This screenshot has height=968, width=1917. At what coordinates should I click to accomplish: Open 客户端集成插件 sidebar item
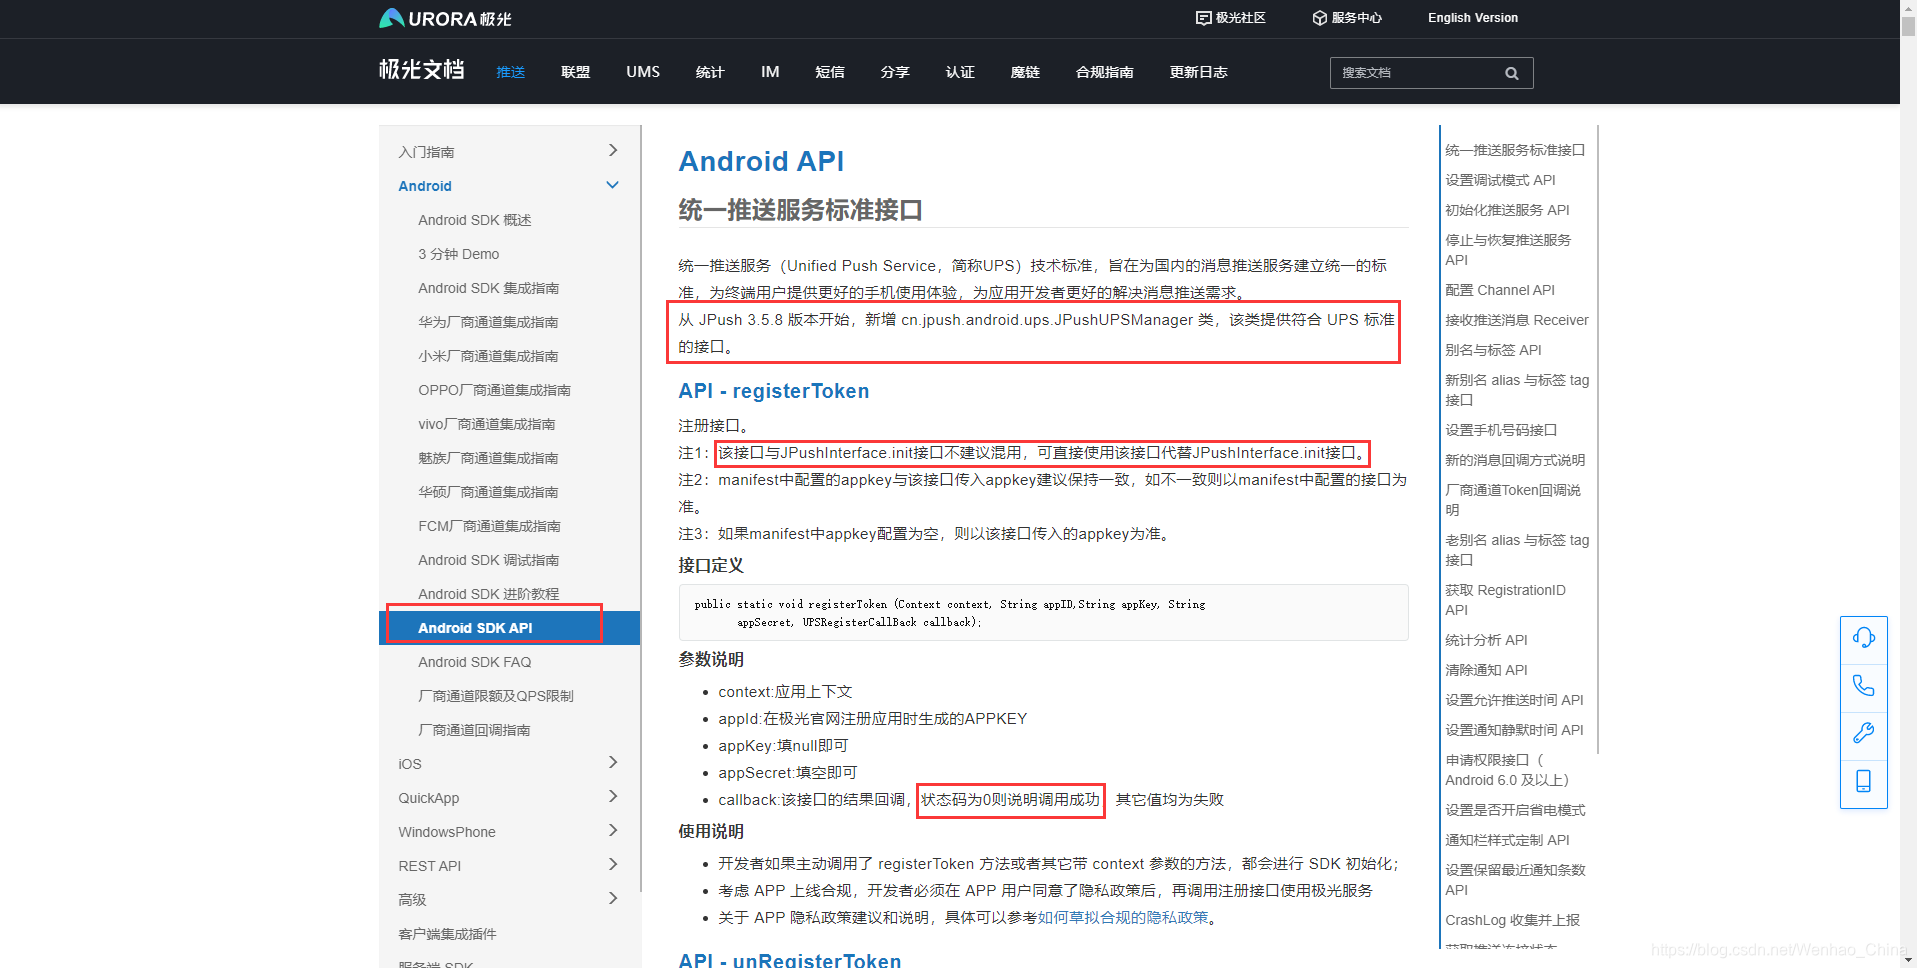tap(447, 934)
